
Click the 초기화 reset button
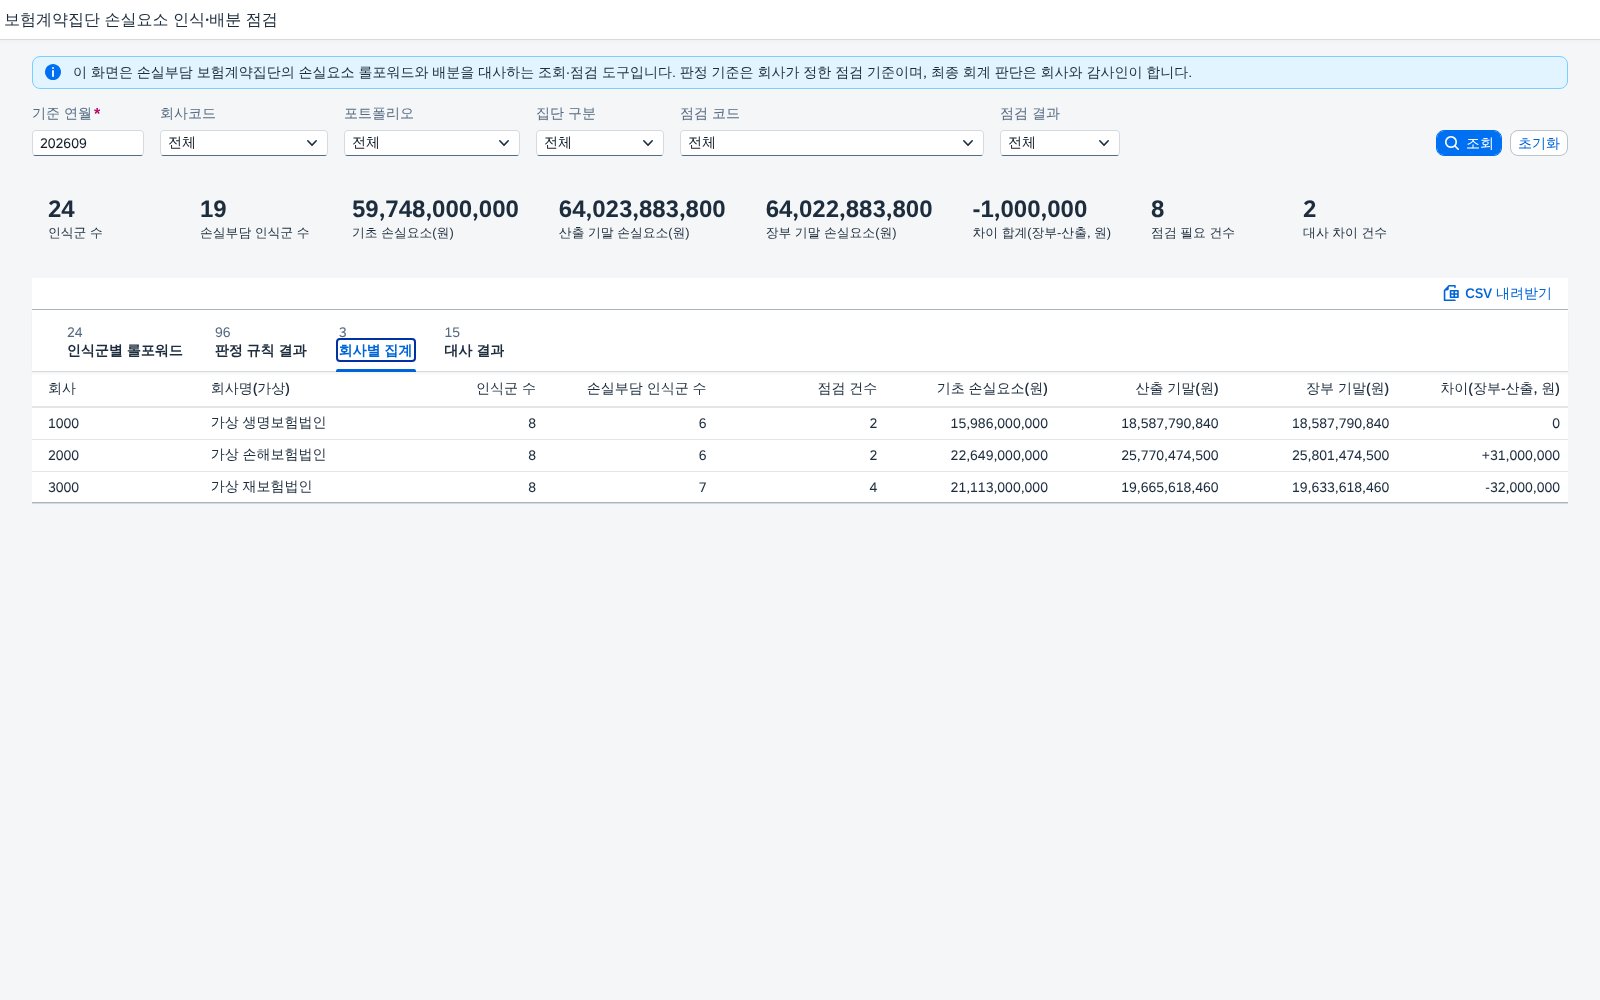tap(1539, 143)
